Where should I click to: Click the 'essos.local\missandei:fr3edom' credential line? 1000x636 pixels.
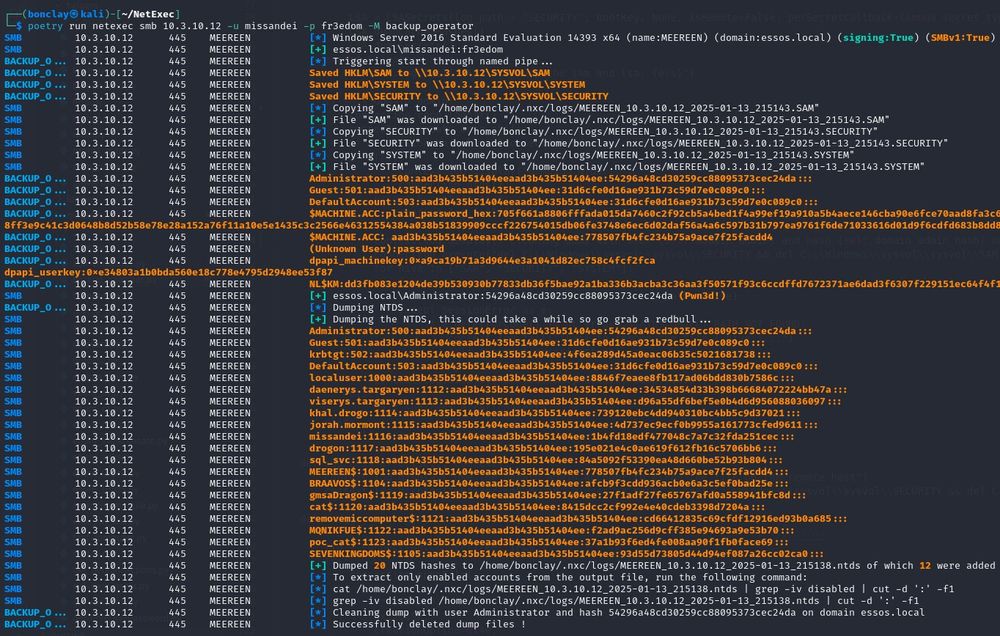pyautogui.click(x=417, y=50)
